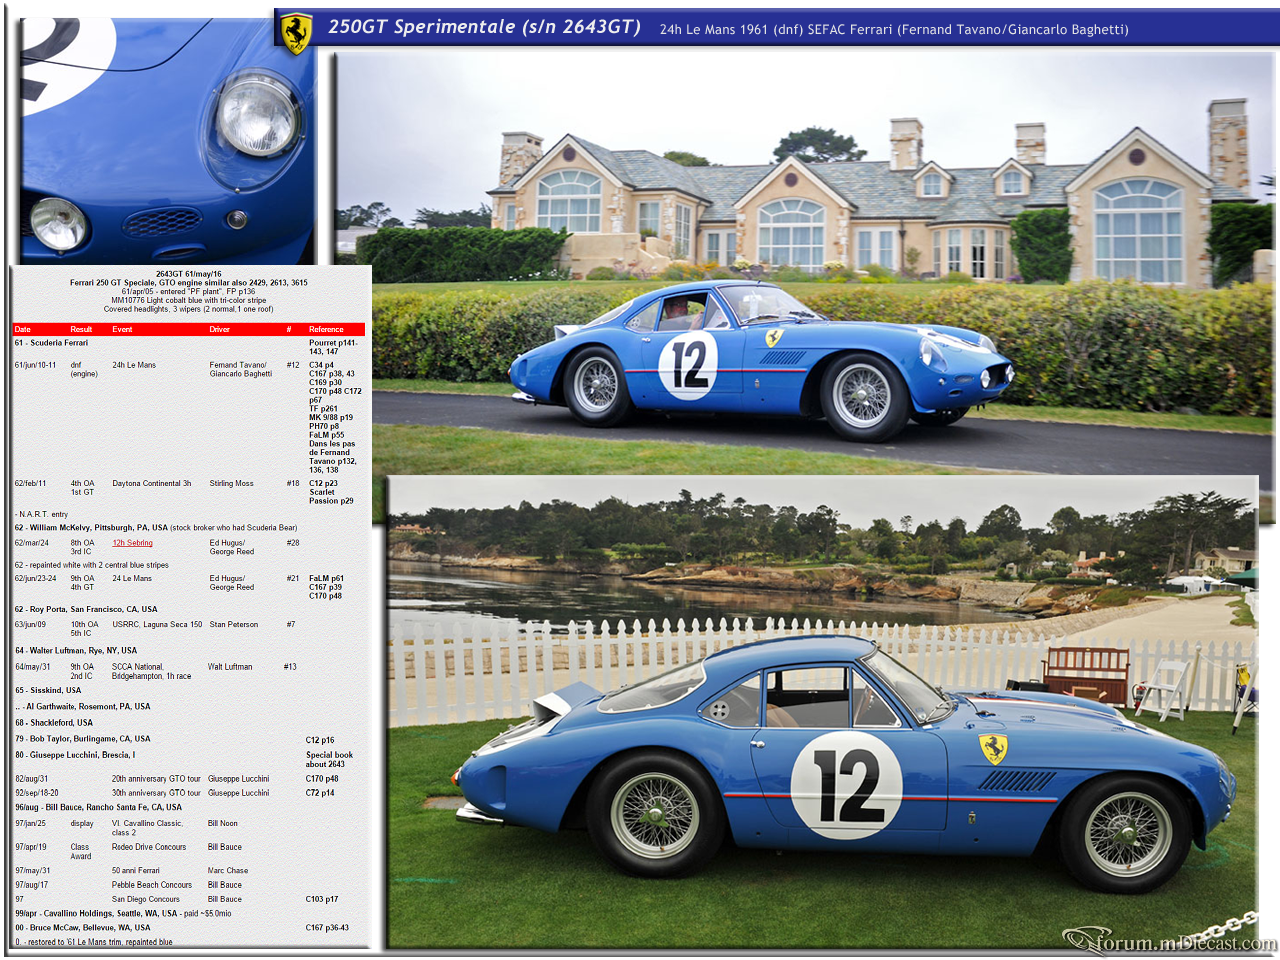Click the 'Stan Peterson' driver cell
Image resolution: width=1280 pixels, height=960 pixels.
(x=234, y=624)
